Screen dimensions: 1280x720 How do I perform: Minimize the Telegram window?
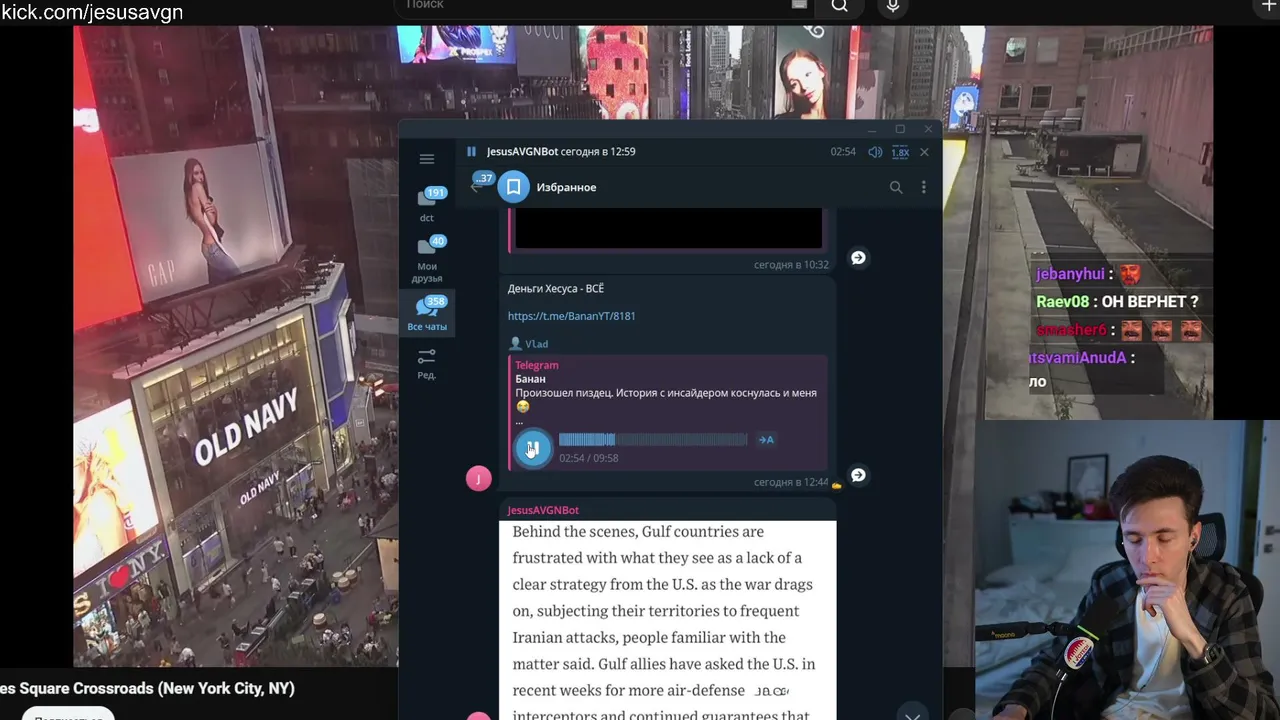872,129
